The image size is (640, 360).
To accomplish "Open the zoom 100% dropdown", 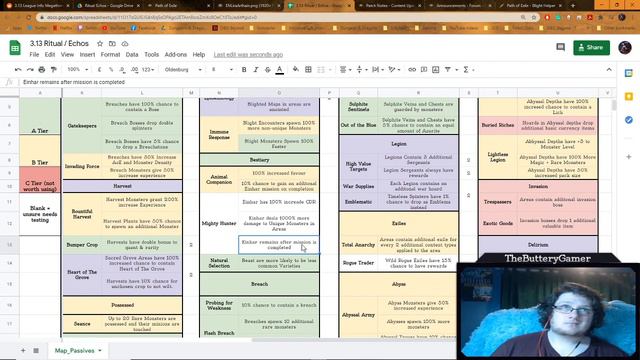I will pyautogui.click(x=78, y=70).
